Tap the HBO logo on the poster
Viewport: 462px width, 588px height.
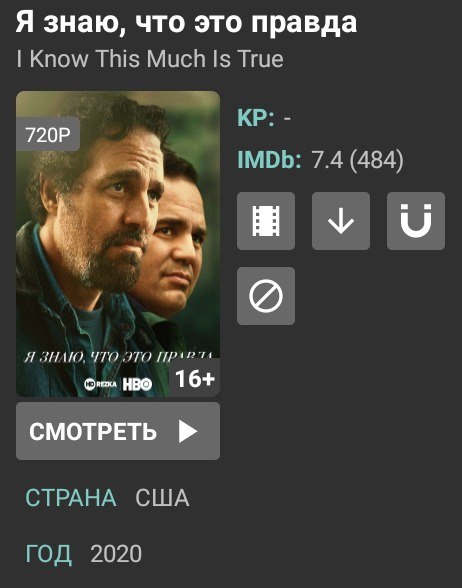click(x=137, y=384)
